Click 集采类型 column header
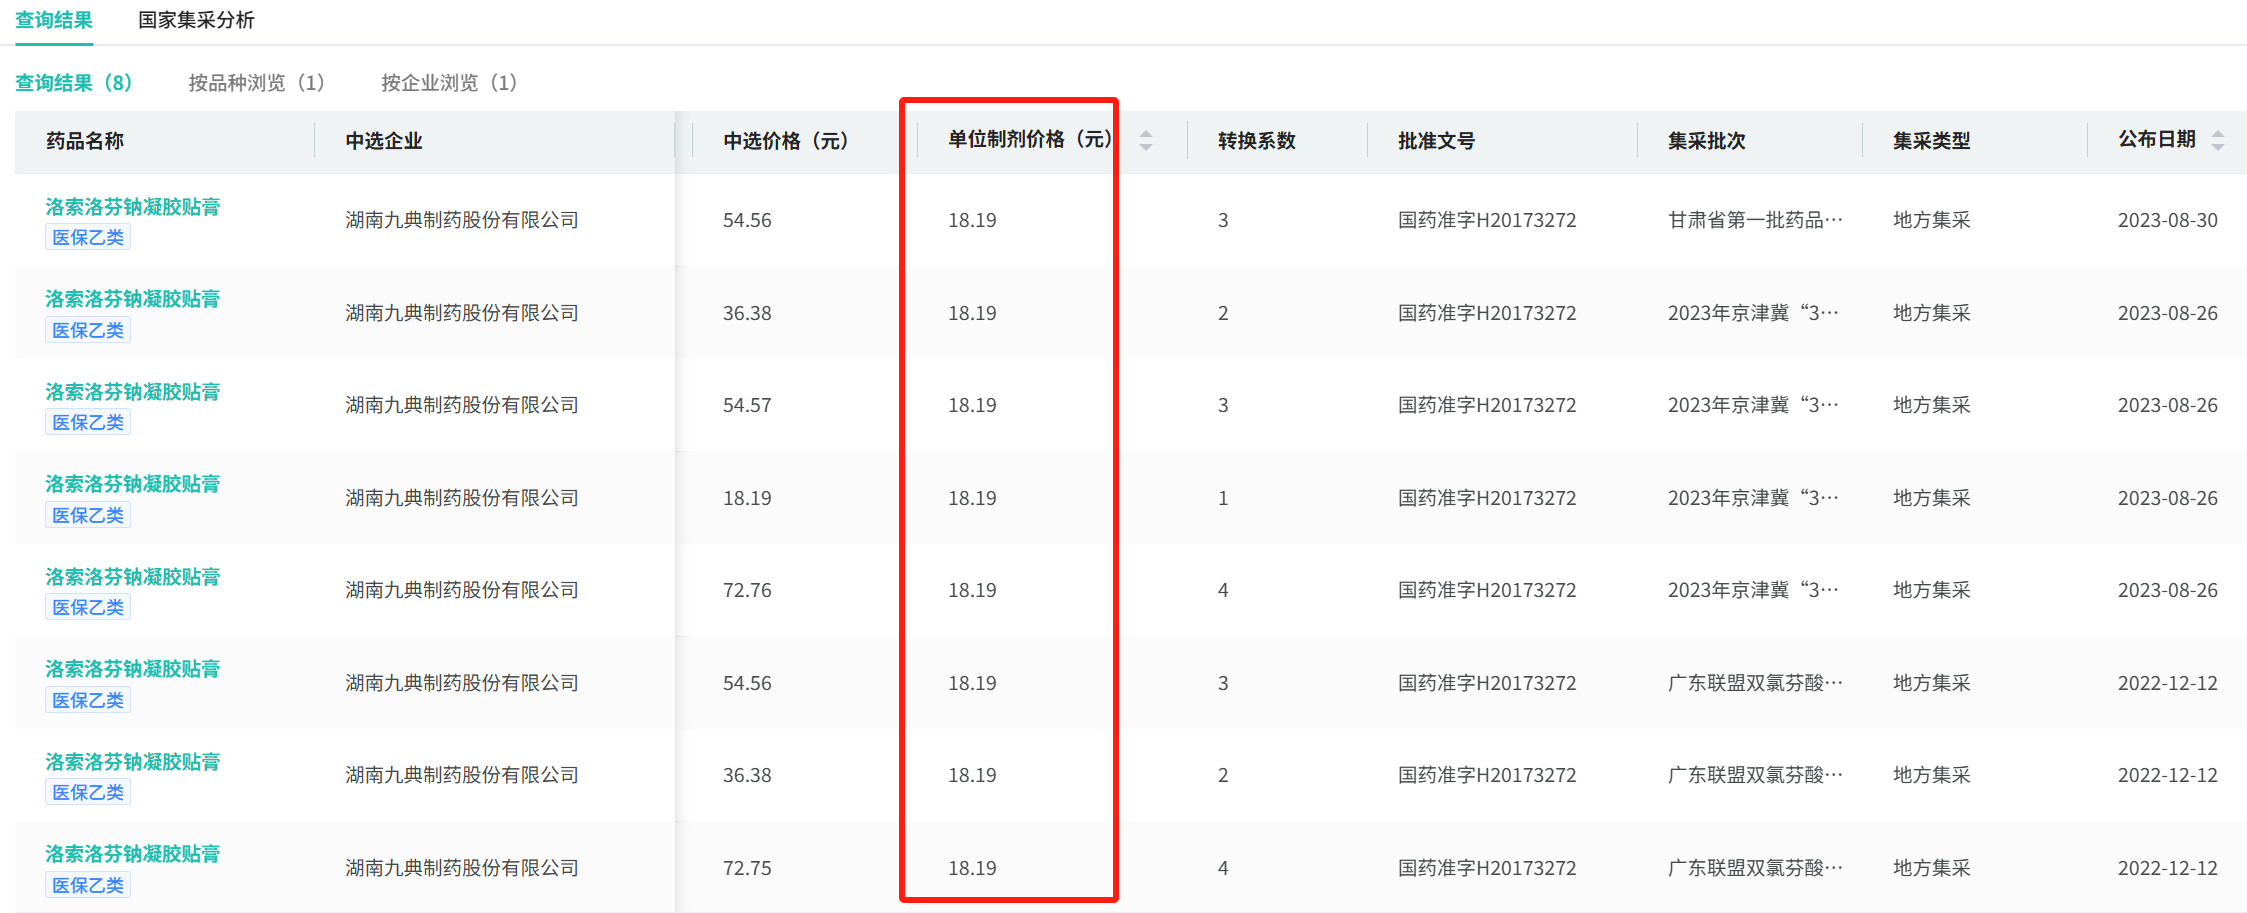This screenshot has height=913, width=2247. click(1931, 141)
